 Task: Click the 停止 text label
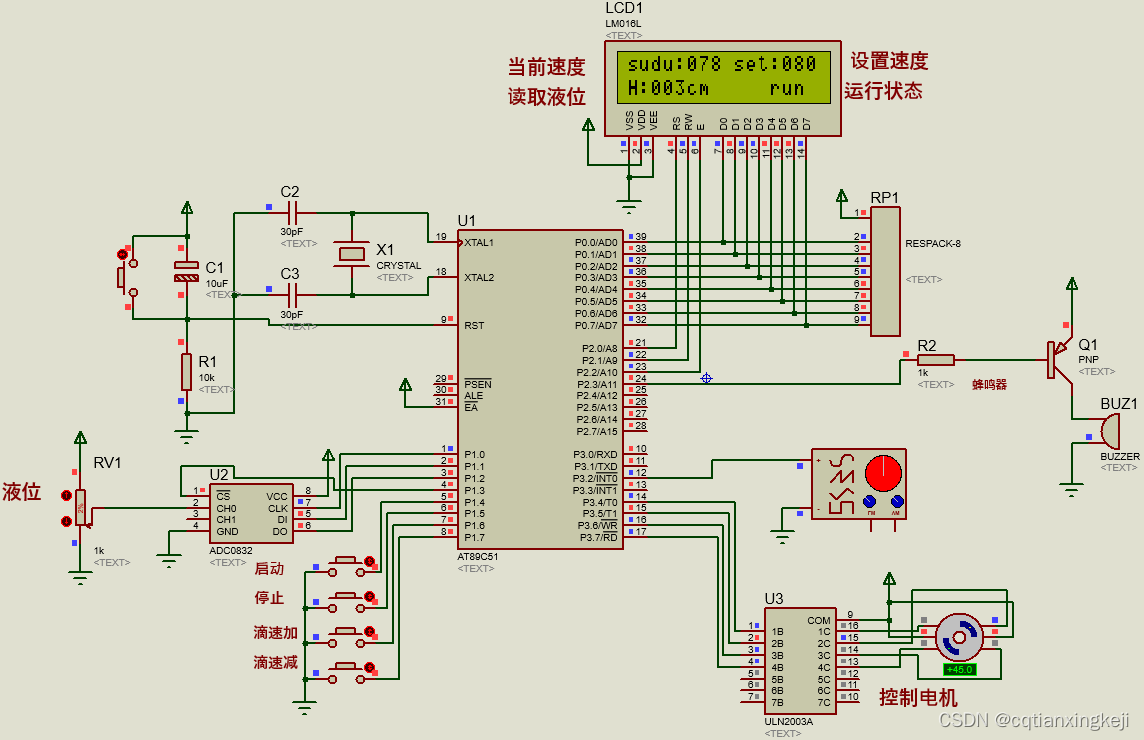coord(269,598)
